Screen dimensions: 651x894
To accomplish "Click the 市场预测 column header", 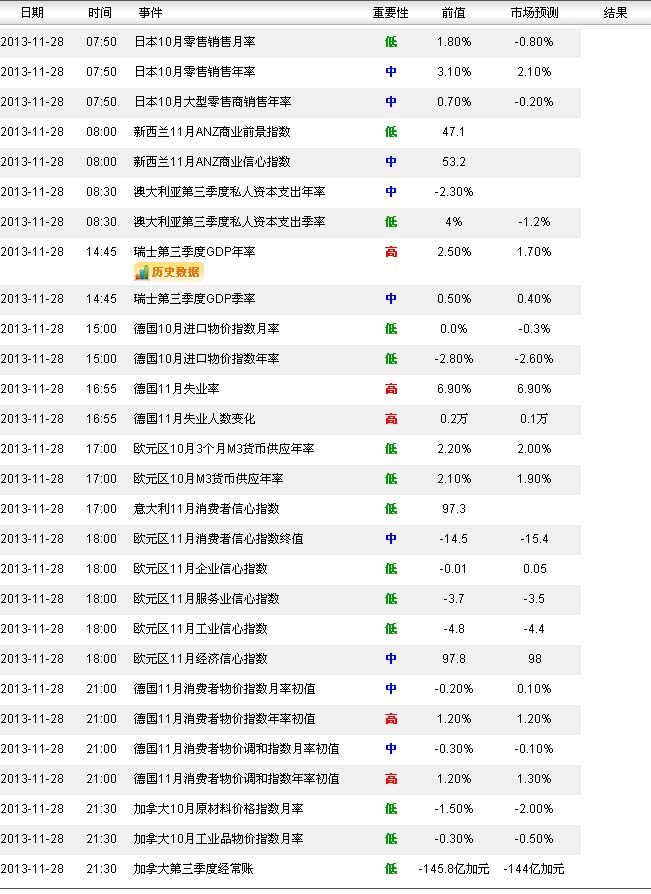I will point(534,13).
